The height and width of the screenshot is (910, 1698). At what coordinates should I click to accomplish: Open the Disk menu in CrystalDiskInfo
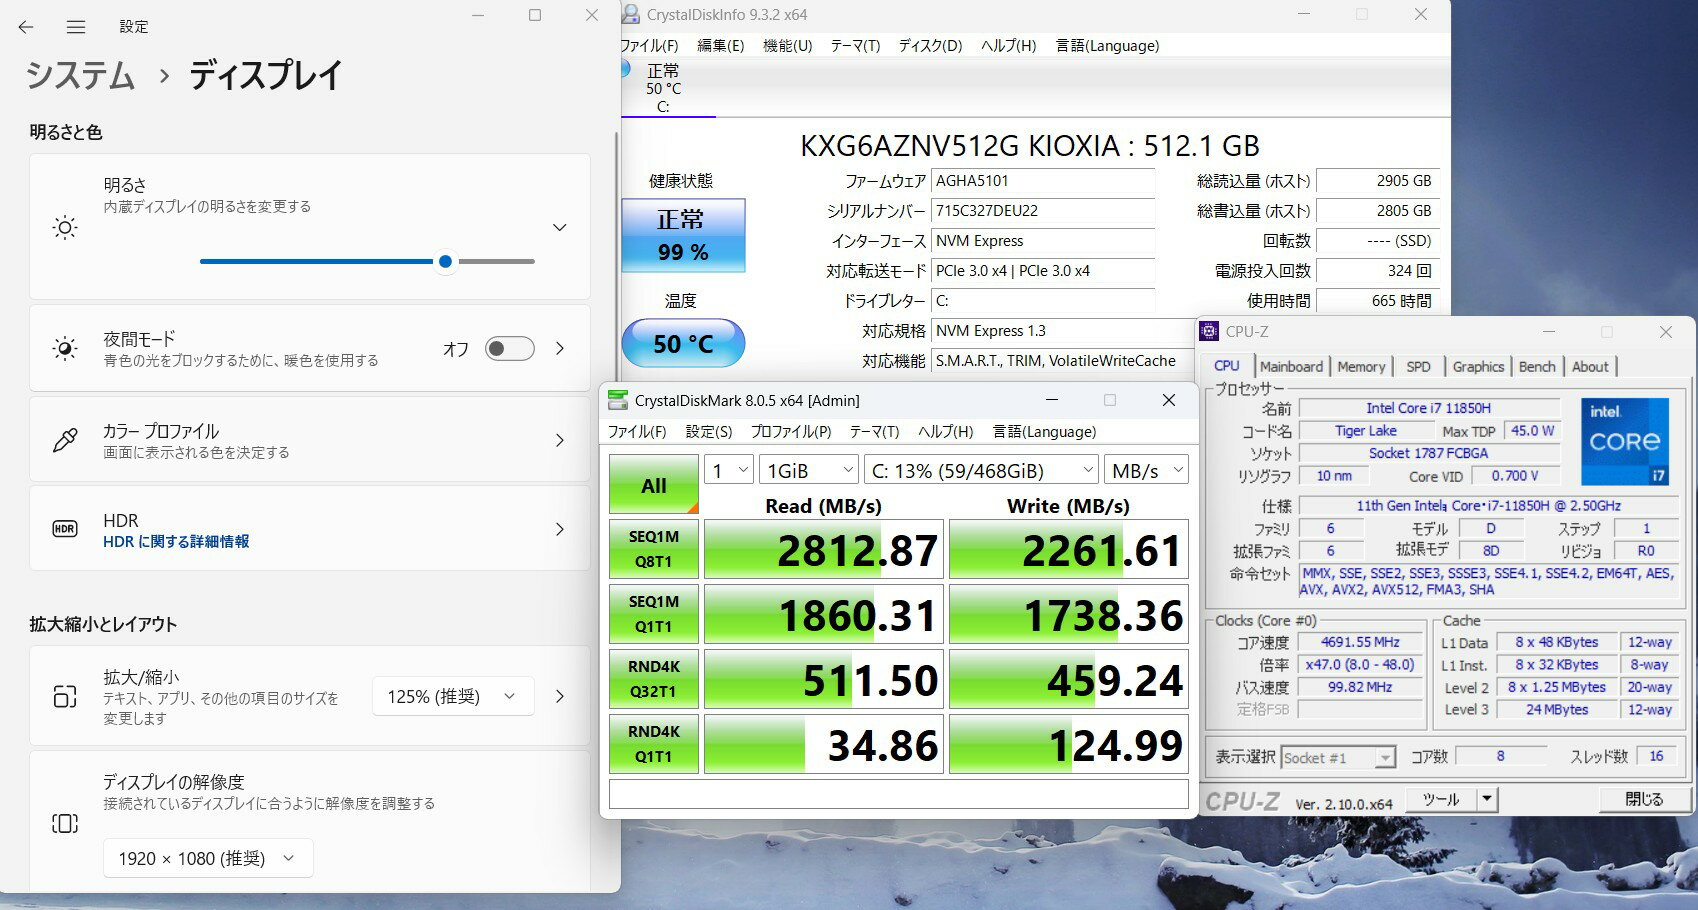pyautogui.click(x=929, y=46)
